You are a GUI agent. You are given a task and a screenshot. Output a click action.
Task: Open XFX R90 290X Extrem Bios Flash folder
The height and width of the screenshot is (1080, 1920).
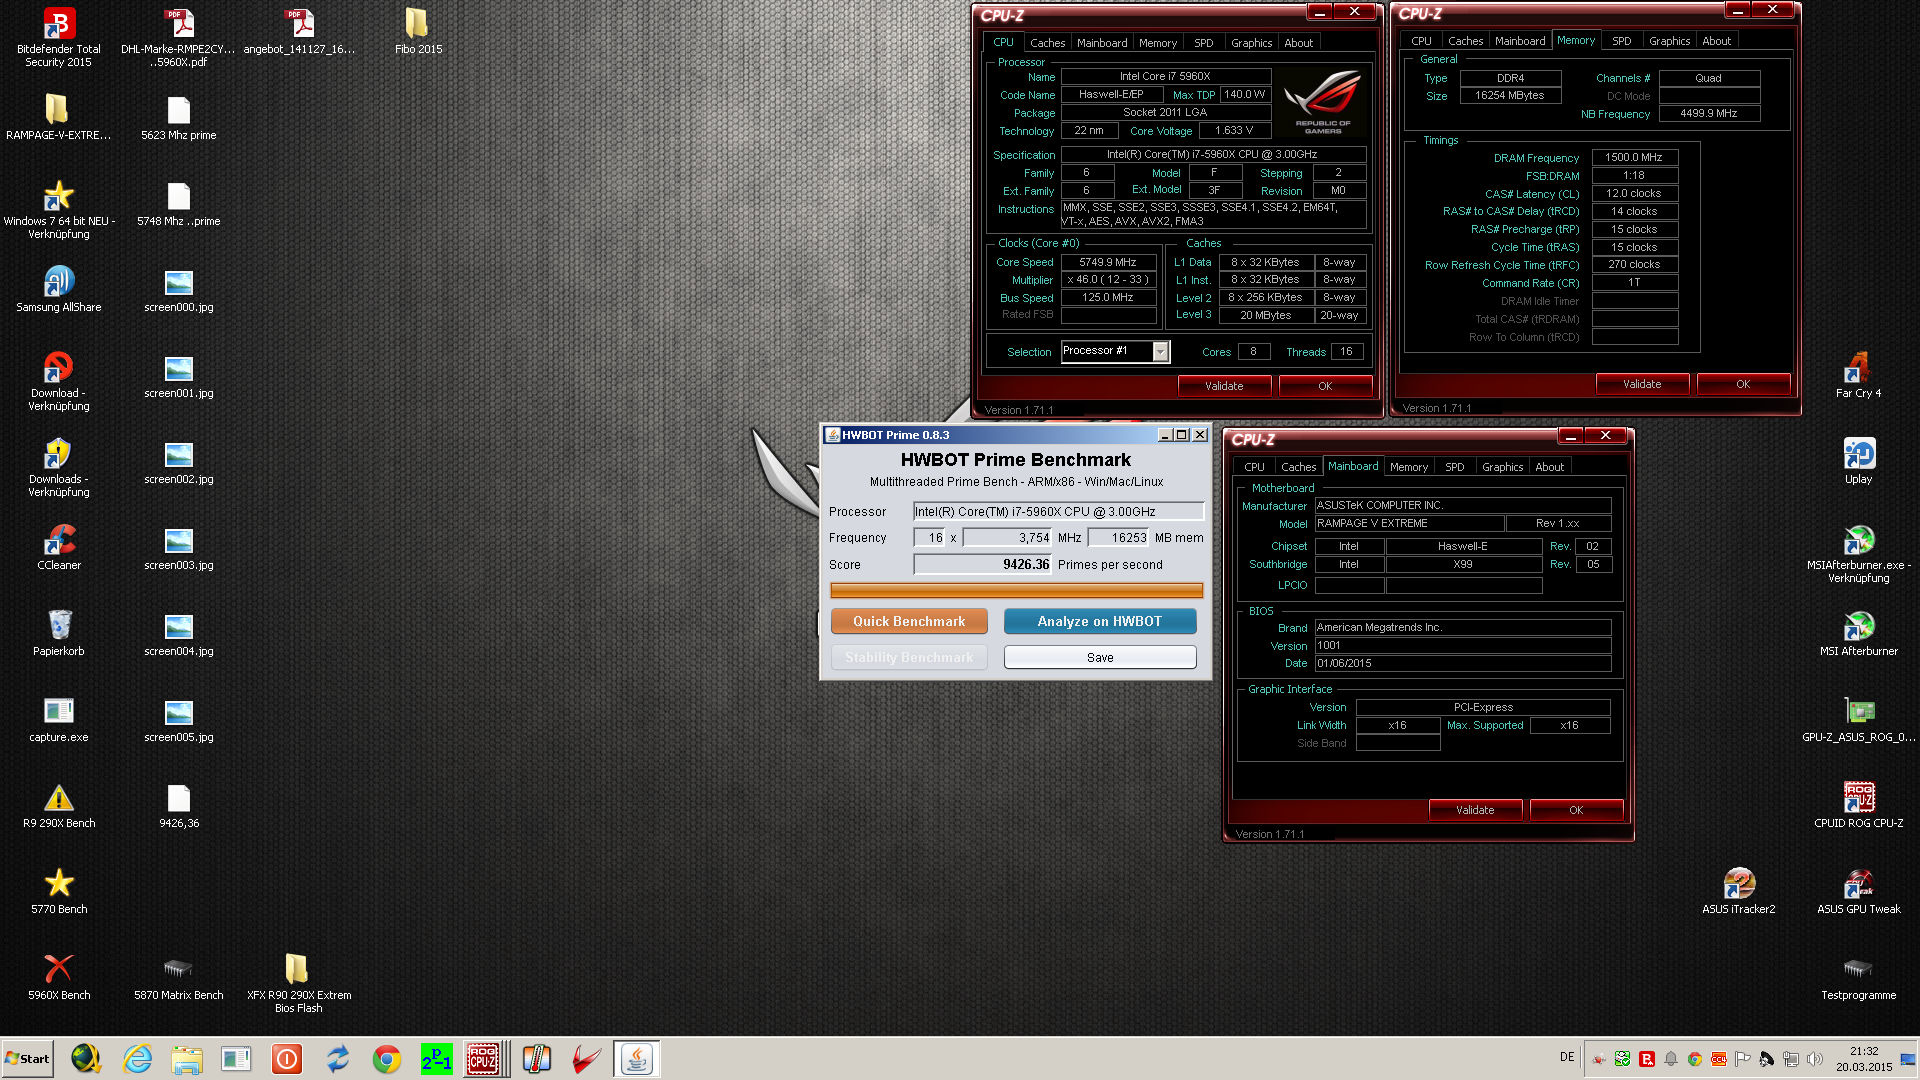(x=299, y=983)
